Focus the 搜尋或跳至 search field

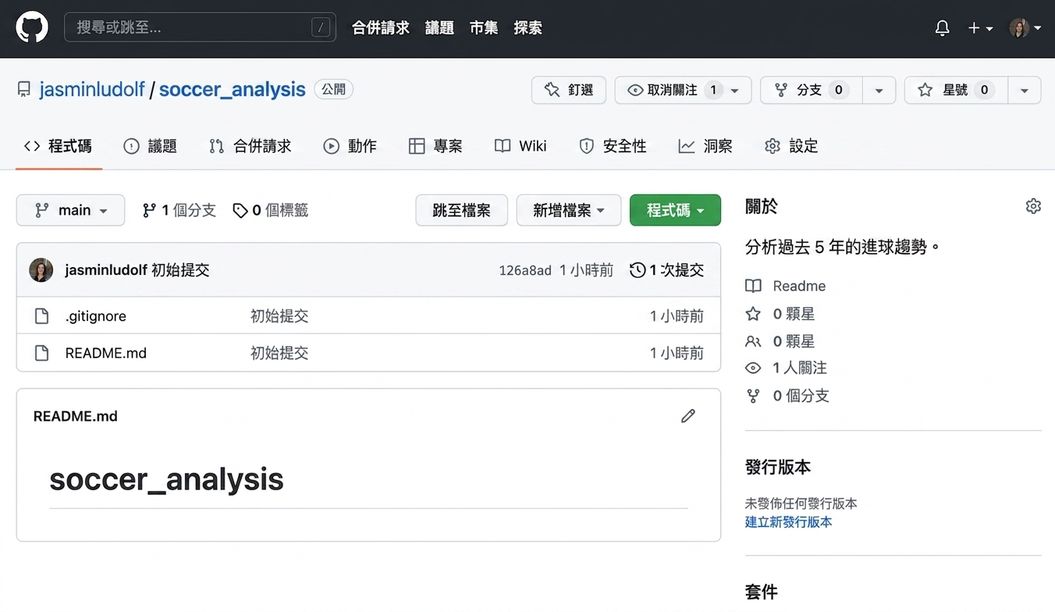click(x=200, y=28)
